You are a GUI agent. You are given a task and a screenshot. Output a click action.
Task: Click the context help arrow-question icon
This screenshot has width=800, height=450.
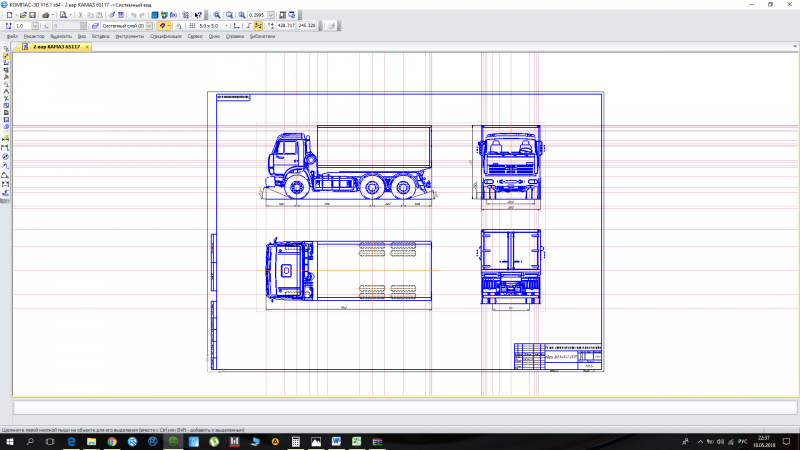tap(198, 15)
